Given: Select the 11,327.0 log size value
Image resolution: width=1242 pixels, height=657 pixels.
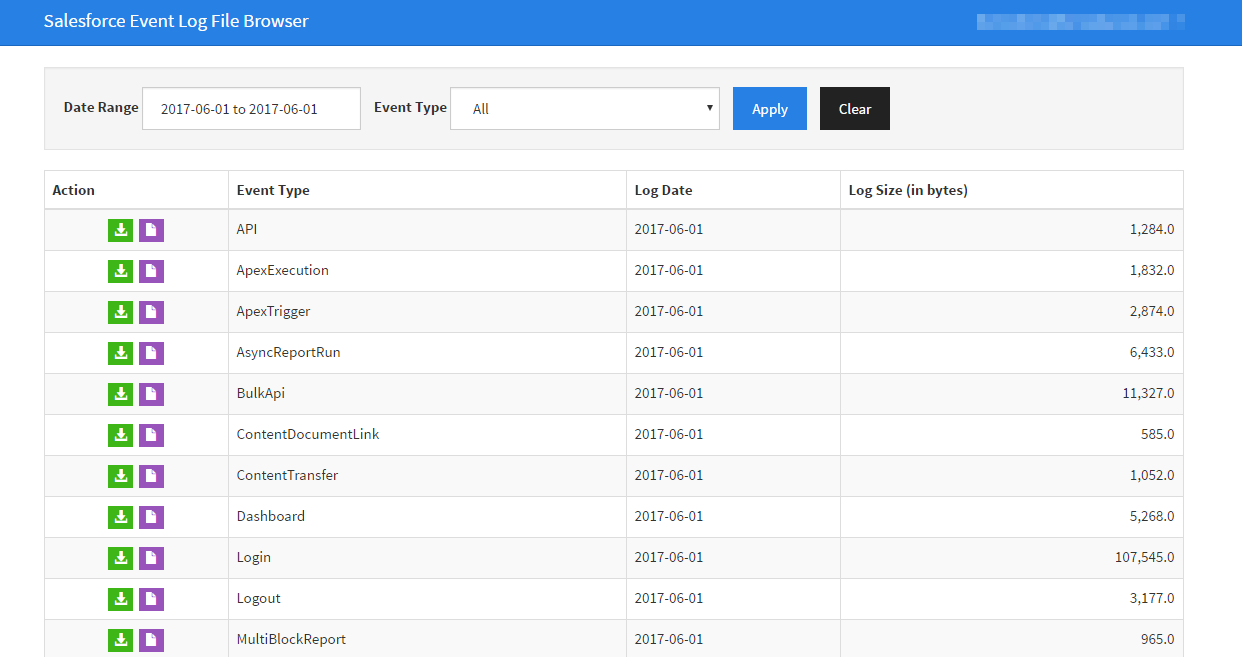Looking at the screenshot, I should coord(1148,393).
